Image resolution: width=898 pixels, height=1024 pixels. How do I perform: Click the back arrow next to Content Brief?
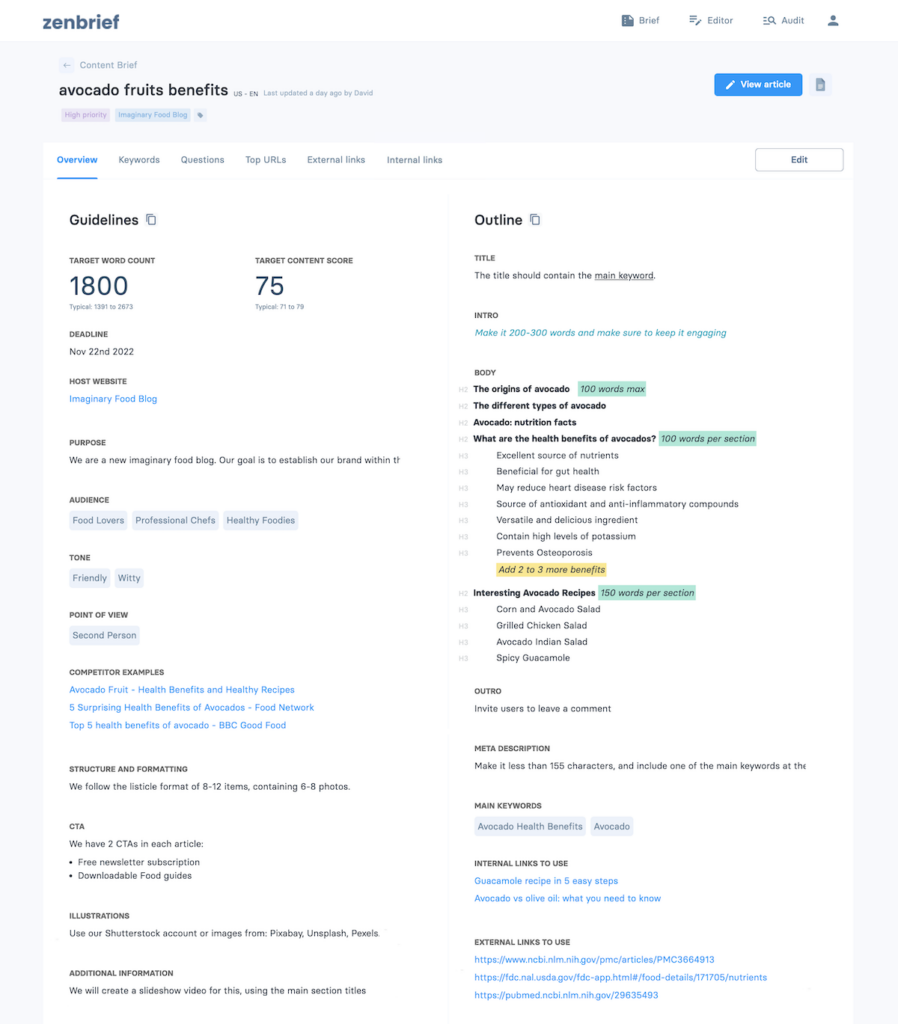[67, 66]
